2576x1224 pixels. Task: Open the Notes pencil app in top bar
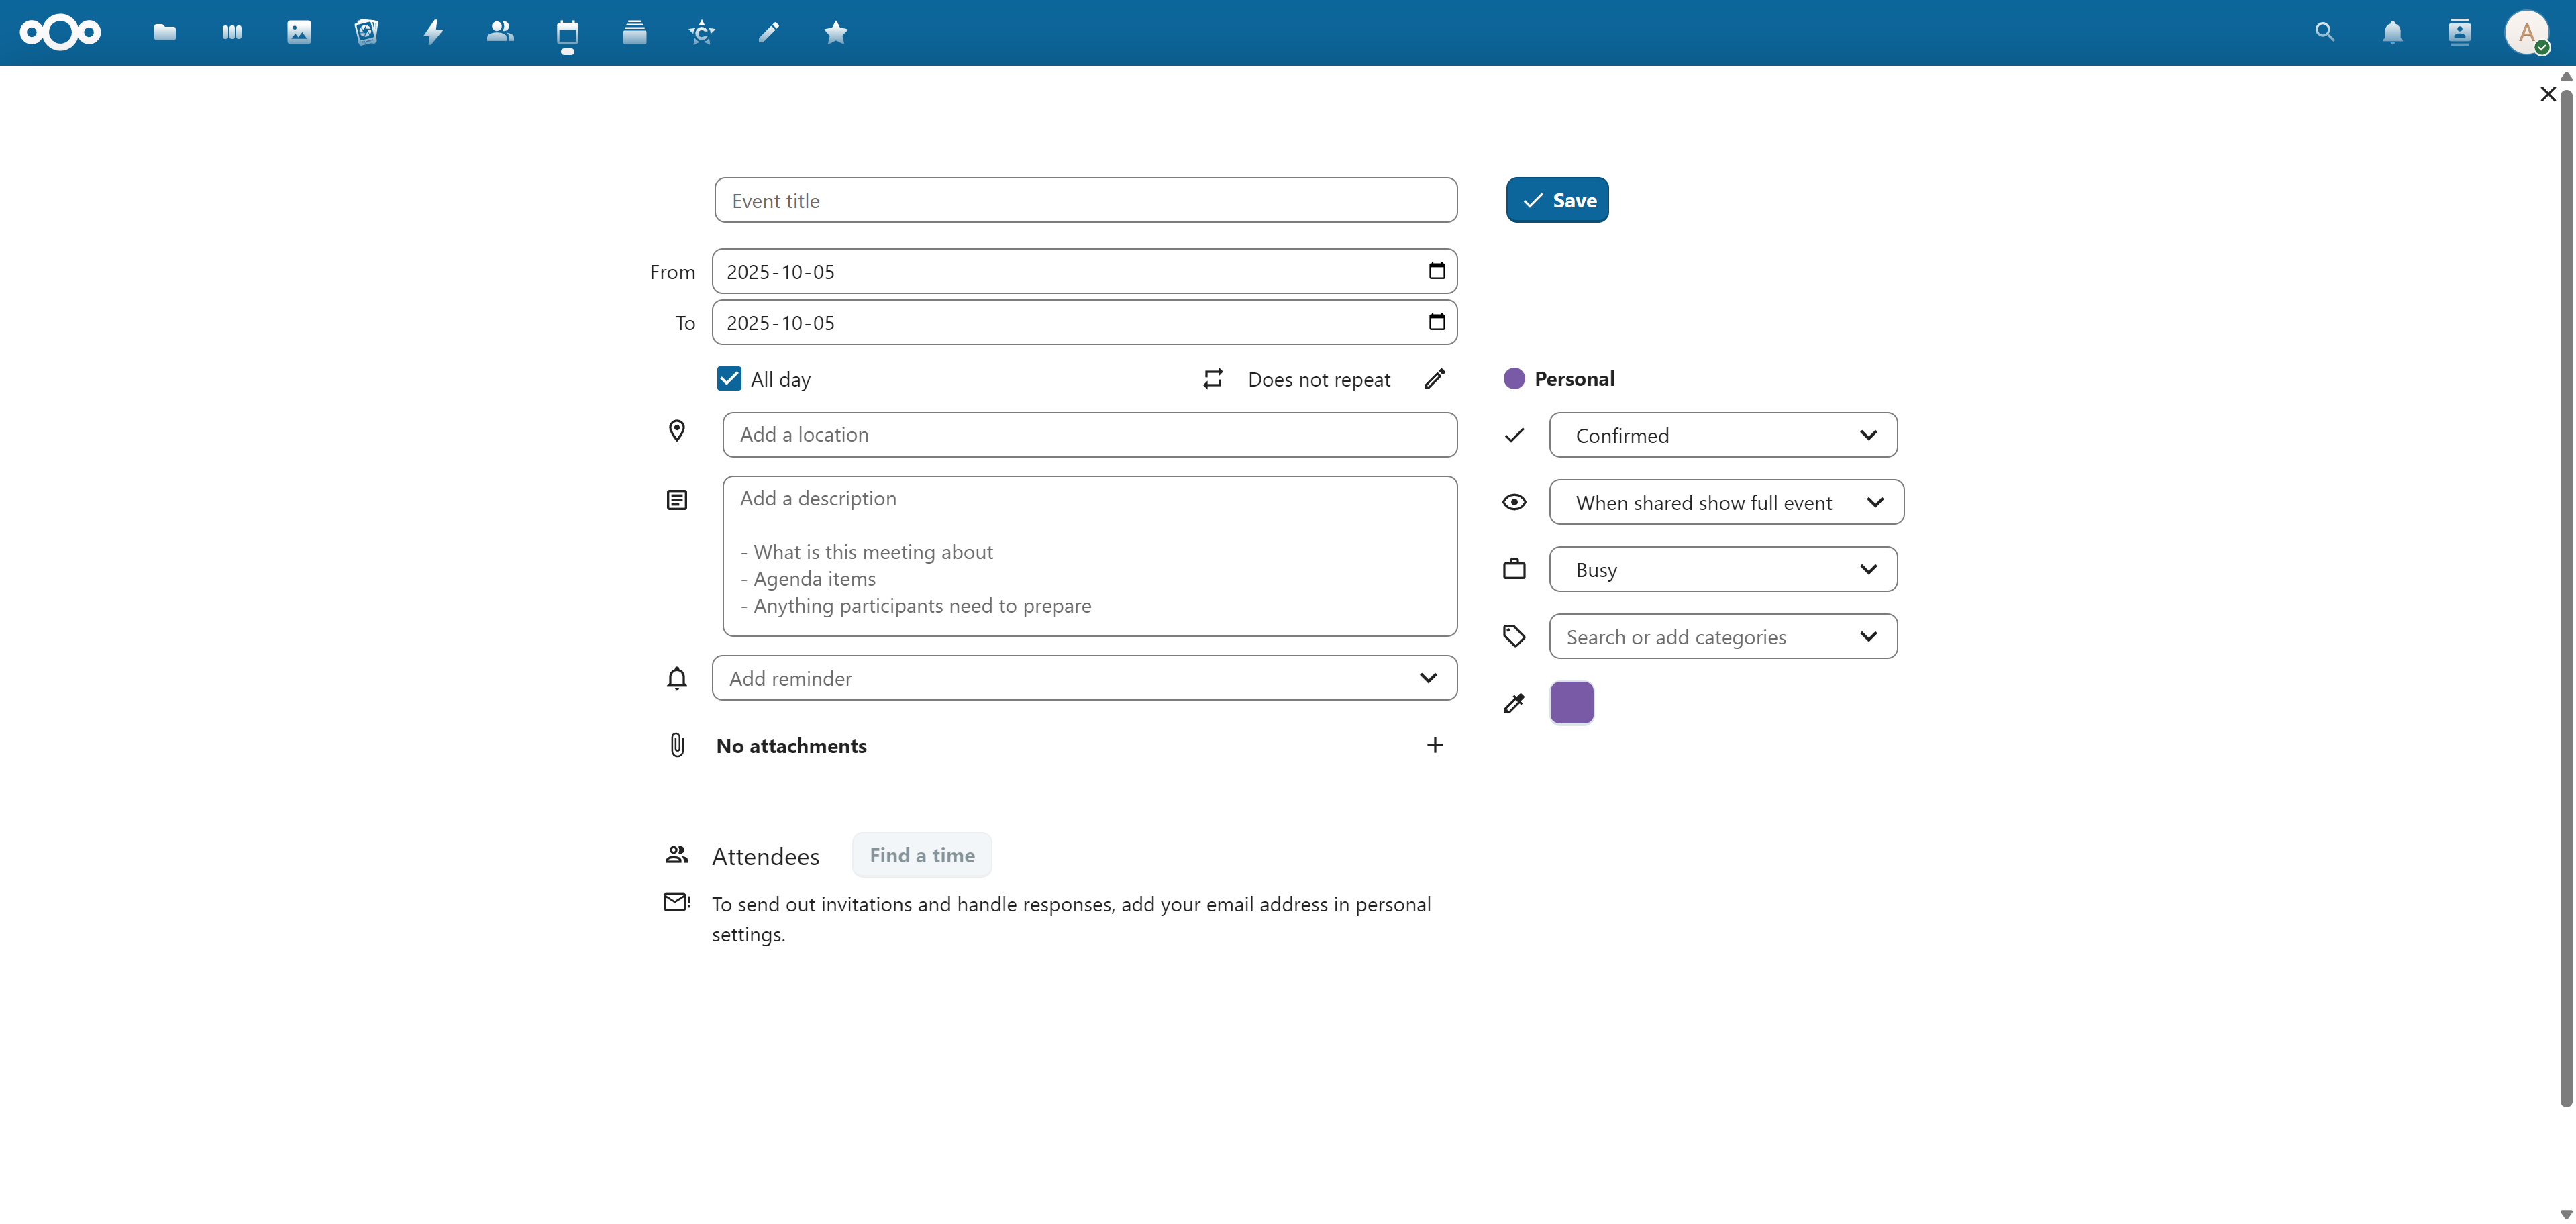coord(768,33)
